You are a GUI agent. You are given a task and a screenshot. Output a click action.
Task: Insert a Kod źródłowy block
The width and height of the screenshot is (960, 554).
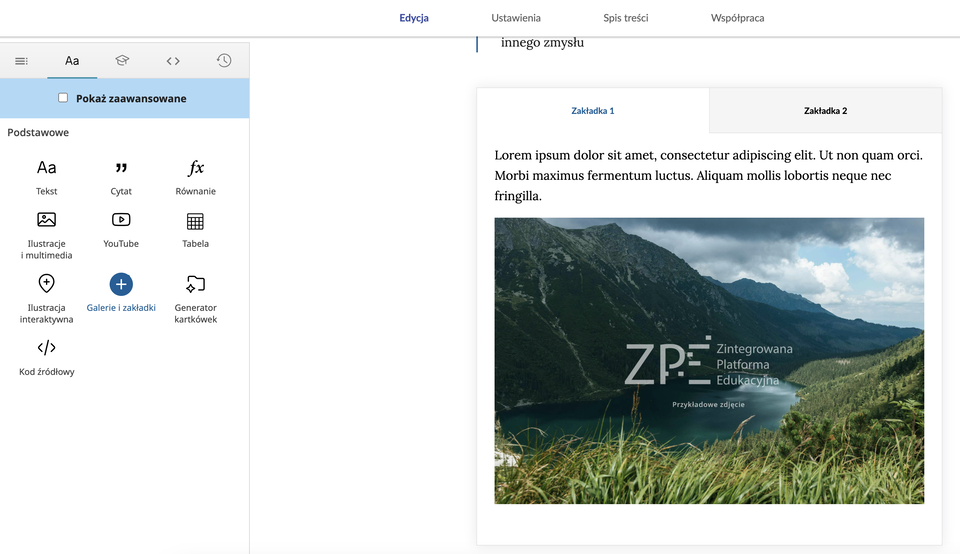(47, 356)
